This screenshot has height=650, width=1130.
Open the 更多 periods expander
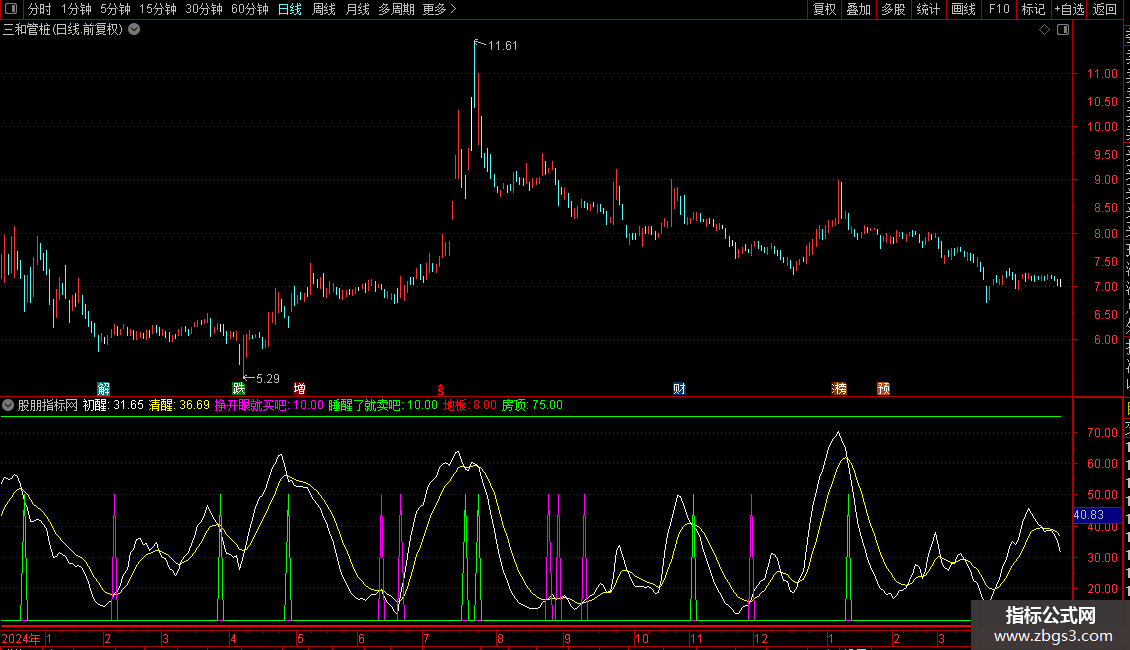tap(439, 9)
